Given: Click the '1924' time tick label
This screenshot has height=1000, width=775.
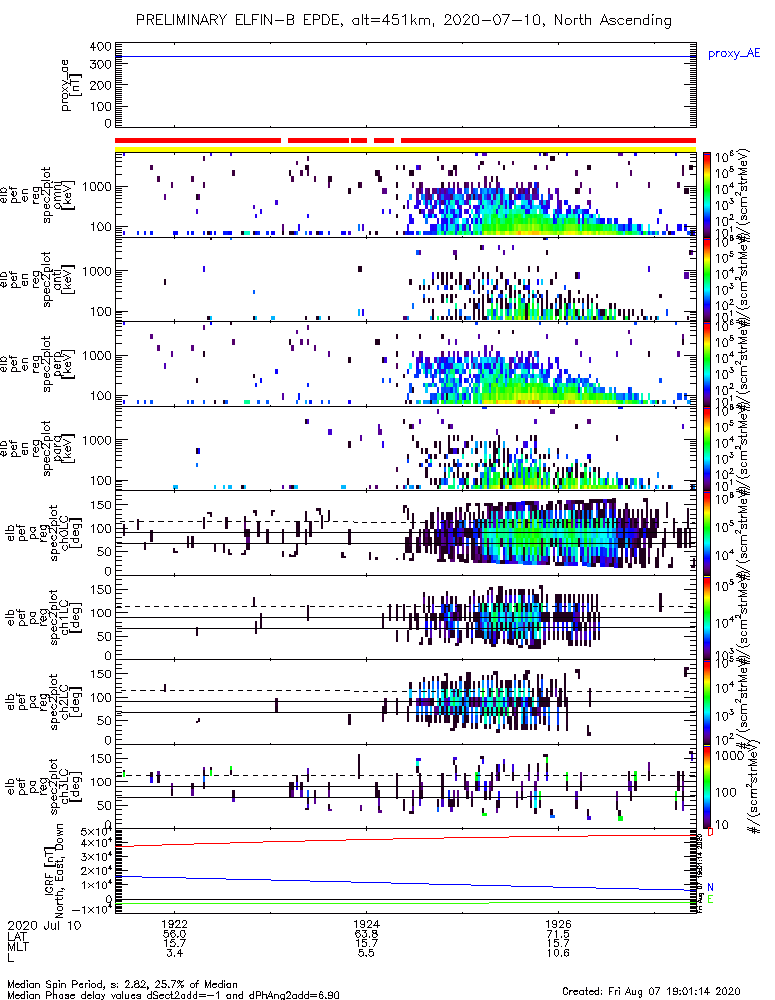Looking at the screenshot, I should tap(366, 924).
